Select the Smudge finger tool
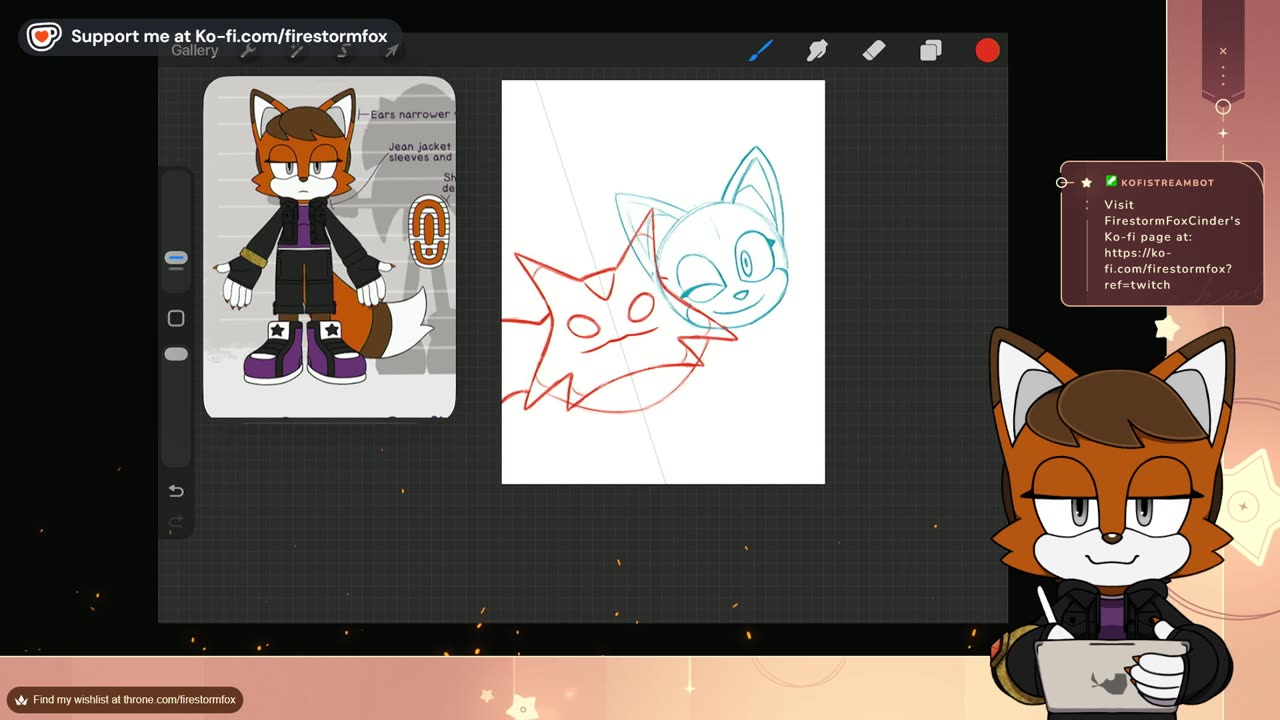The image size is (1280, 720). click(818, 50)
